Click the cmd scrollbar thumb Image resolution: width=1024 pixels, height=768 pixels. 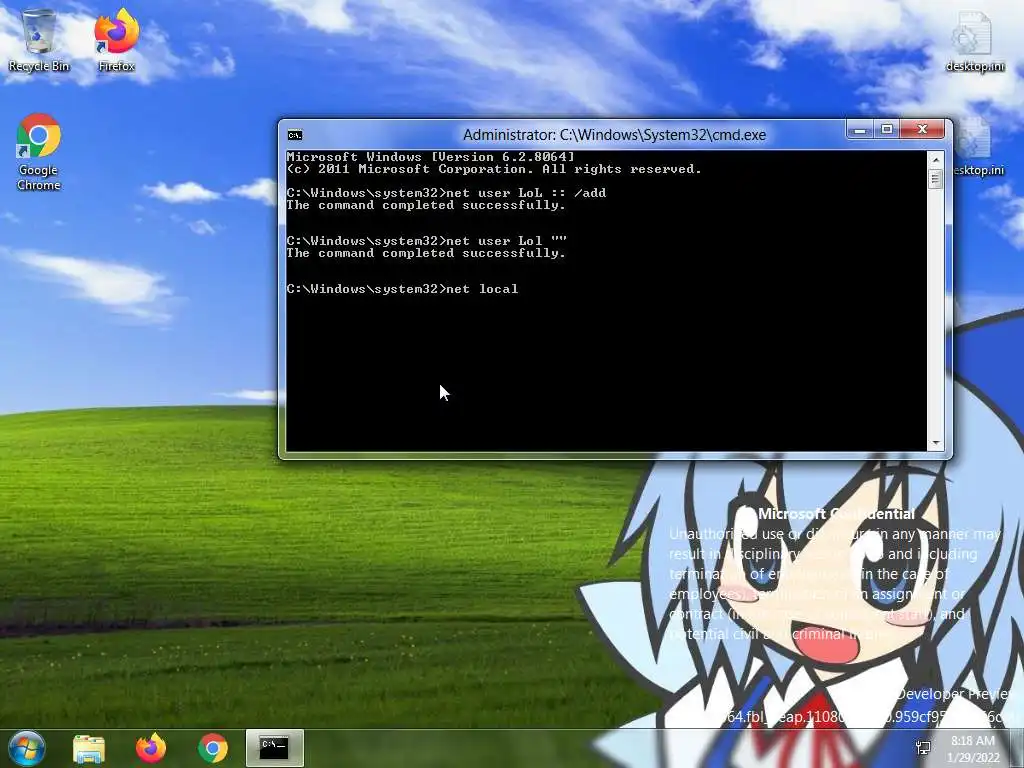[935, 179]
